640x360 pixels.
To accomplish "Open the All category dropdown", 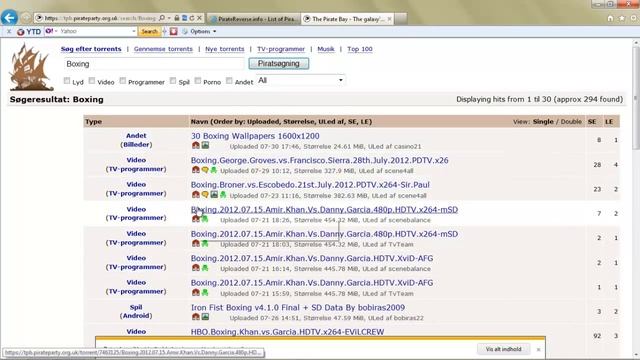I will tap(300, 80).
